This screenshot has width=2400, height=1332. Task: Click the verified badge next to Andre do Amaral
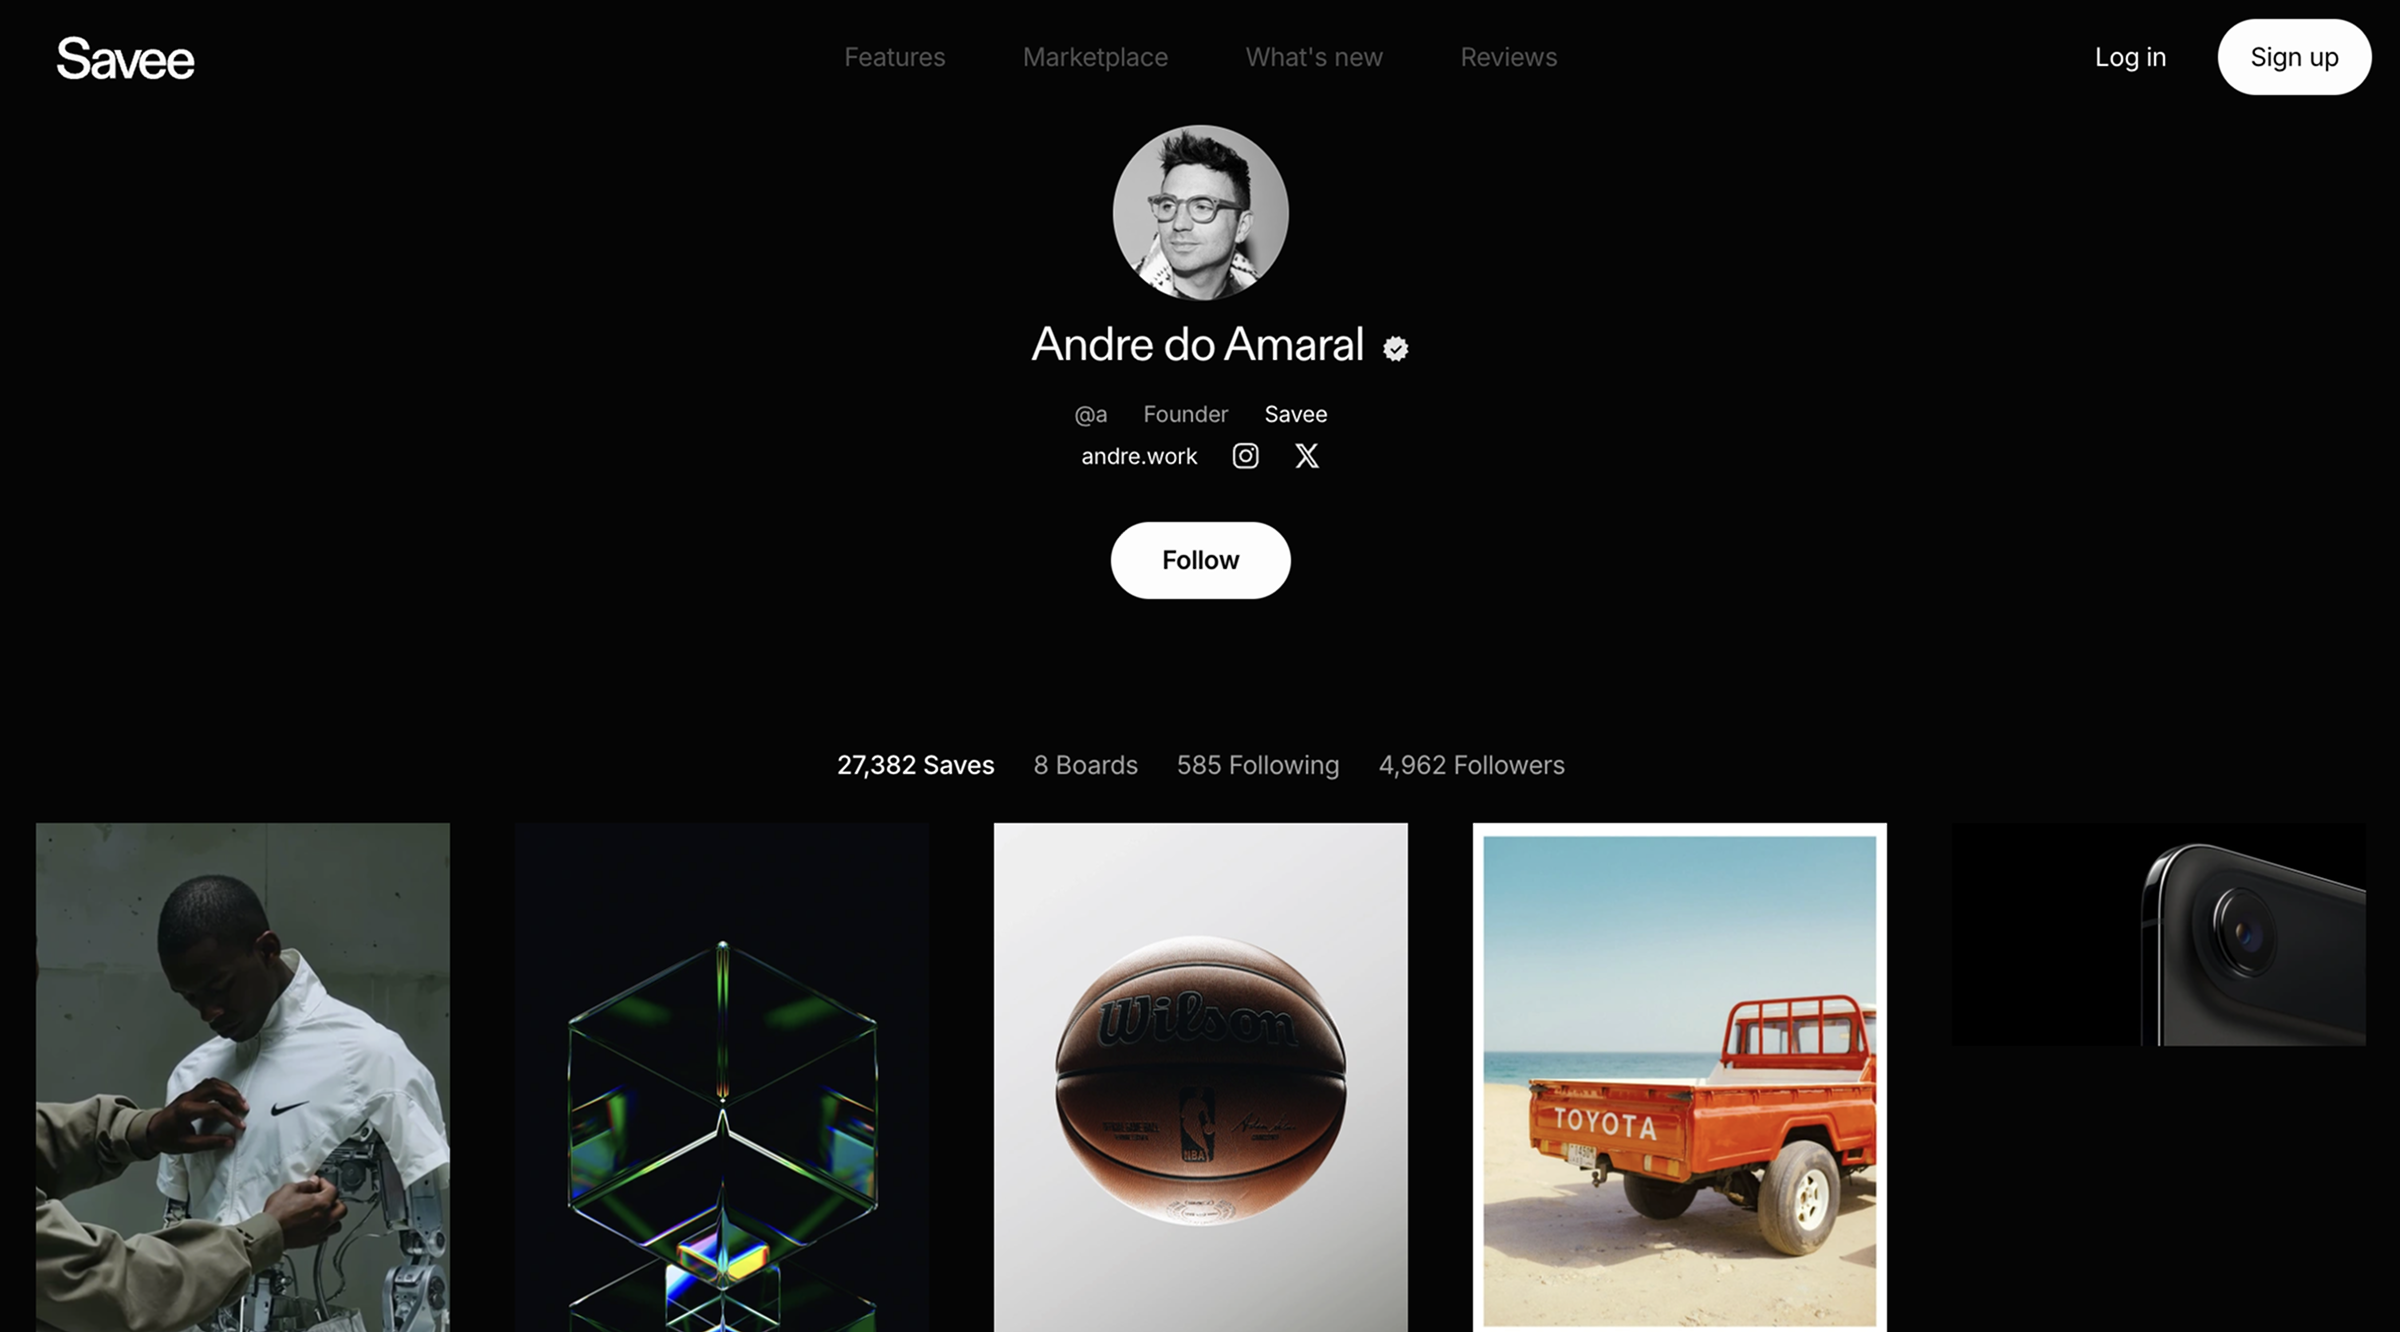point(1396,348)
